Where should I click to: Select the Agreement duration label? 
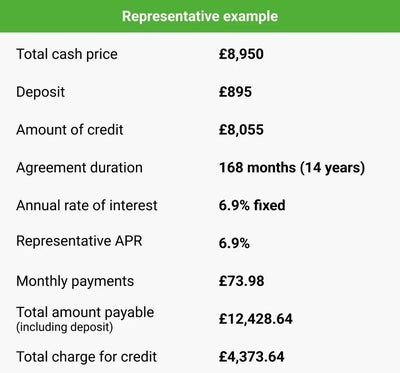coord(79,168)
